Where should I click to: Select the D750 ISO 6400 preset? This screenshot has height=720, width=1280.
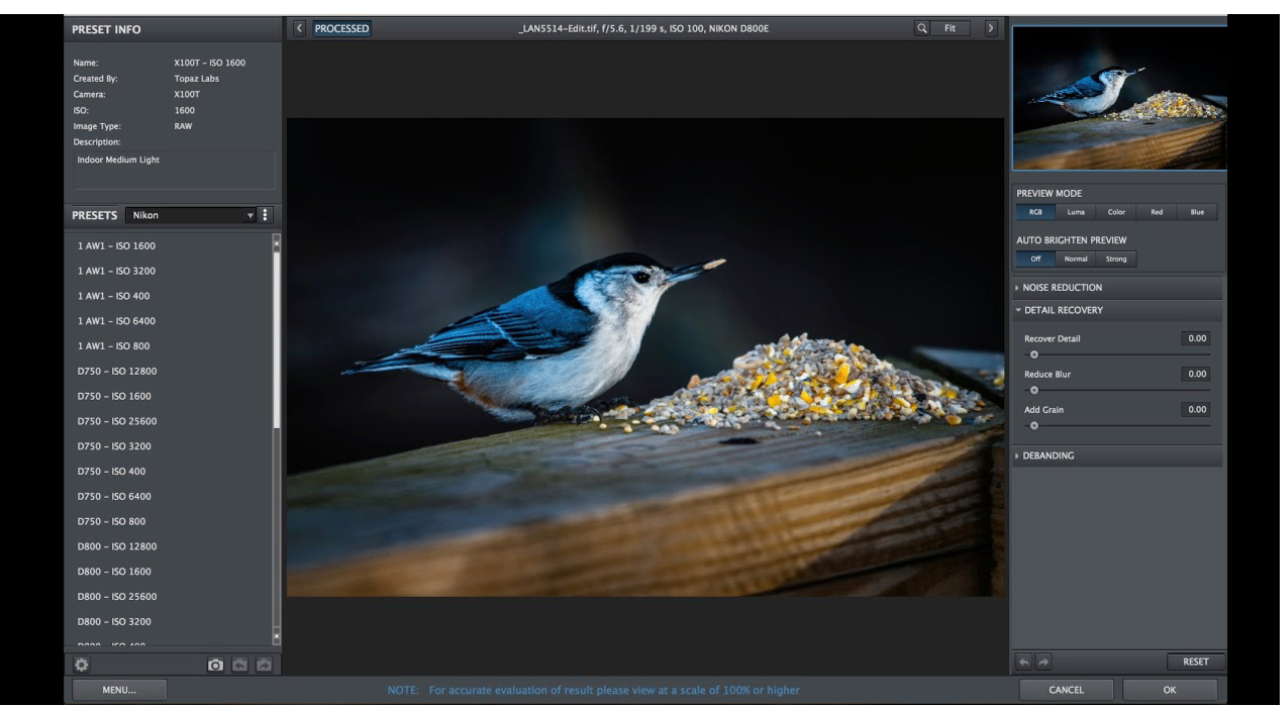(x=113, y=496)
